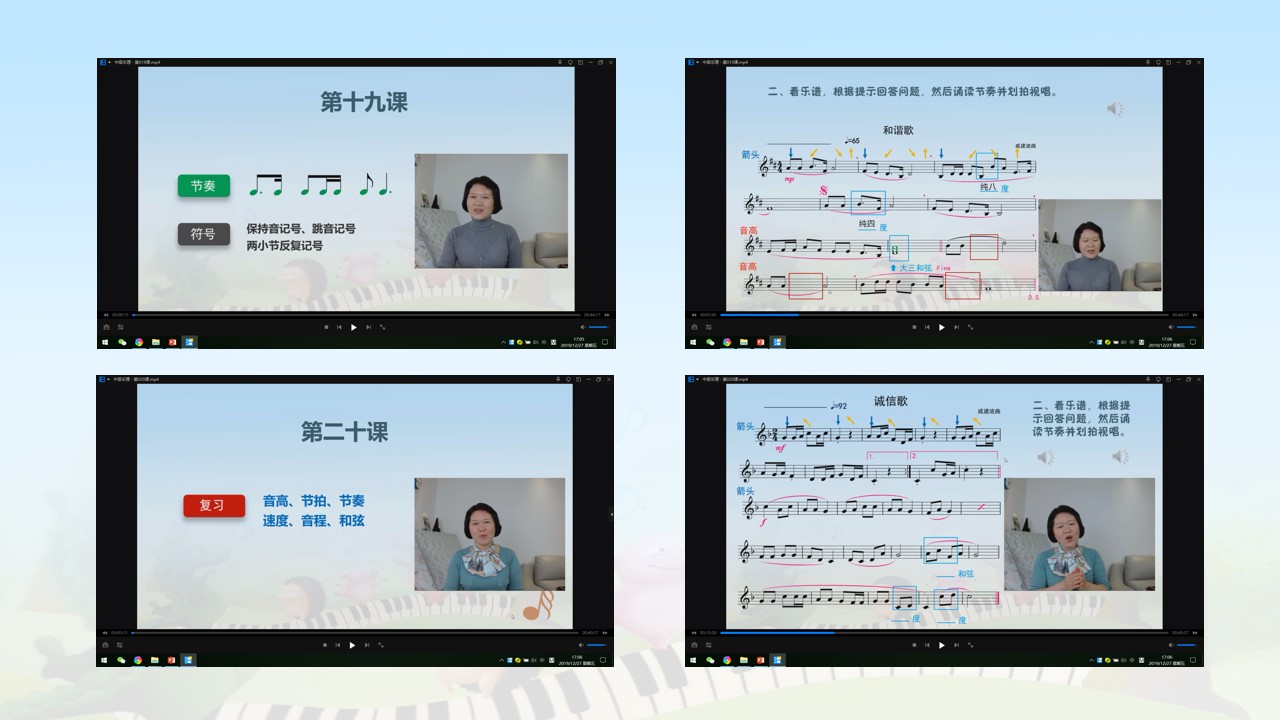Toggle fullscreen in the 第十九课 player
The height and width of the screenshot is (720, 1280).
click(382, 327)
